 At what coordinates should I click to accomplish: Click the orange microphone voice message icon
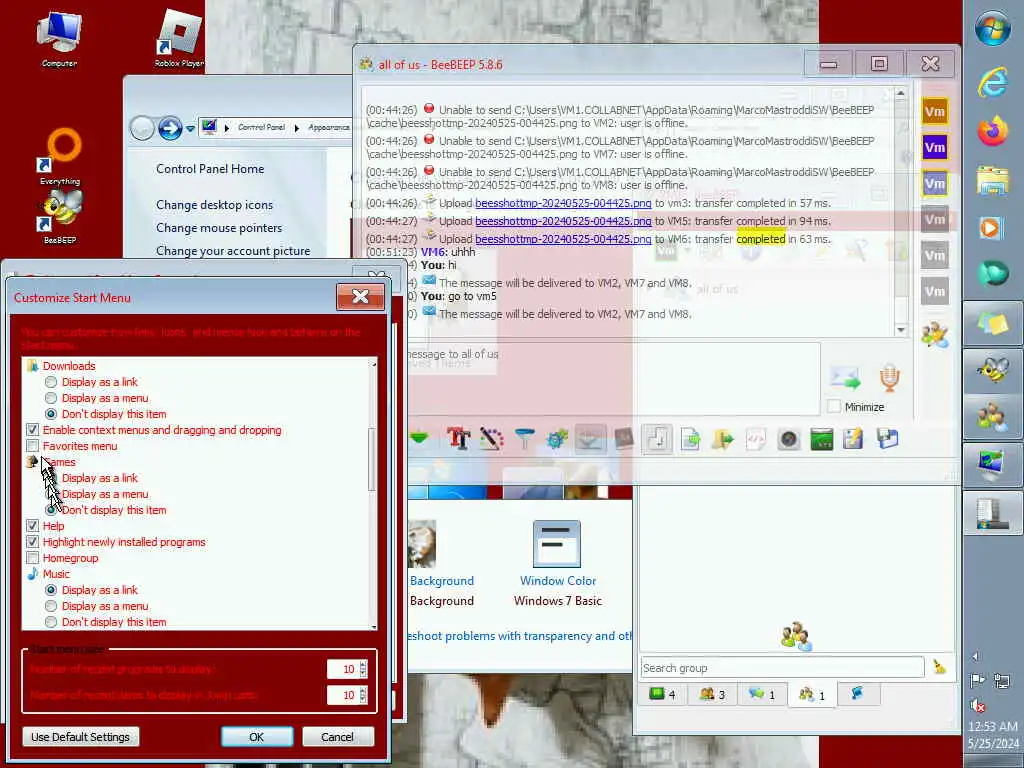tap(889, 378)
